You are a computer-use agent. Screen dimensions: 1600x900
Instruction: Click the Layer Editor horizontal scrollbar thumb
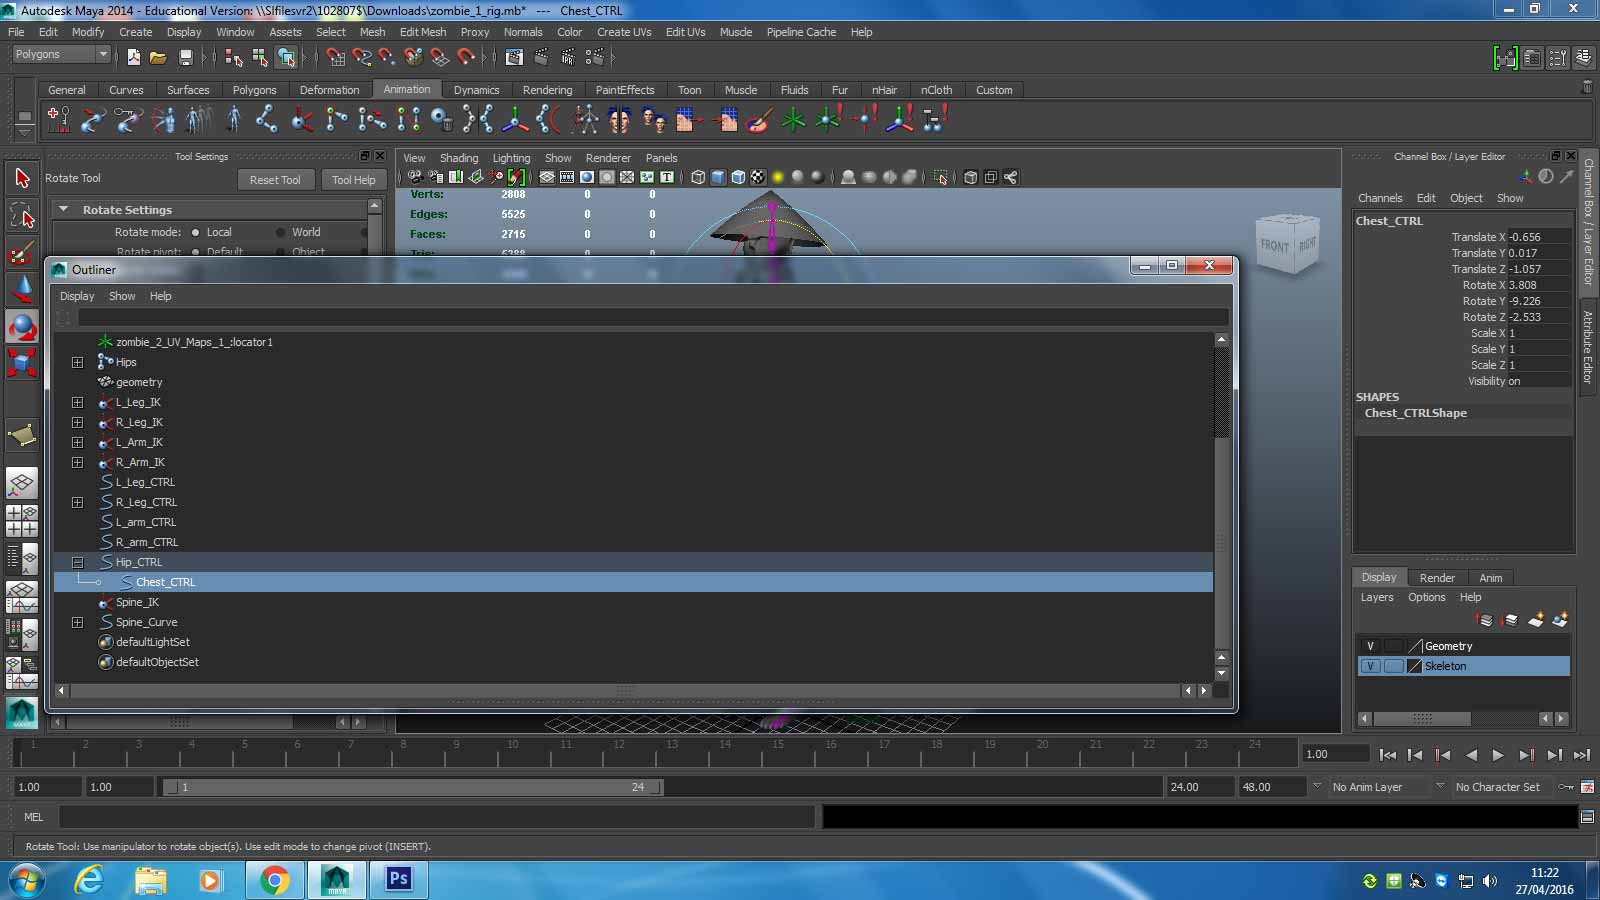pyautogui.click(x=1421, y=719)
